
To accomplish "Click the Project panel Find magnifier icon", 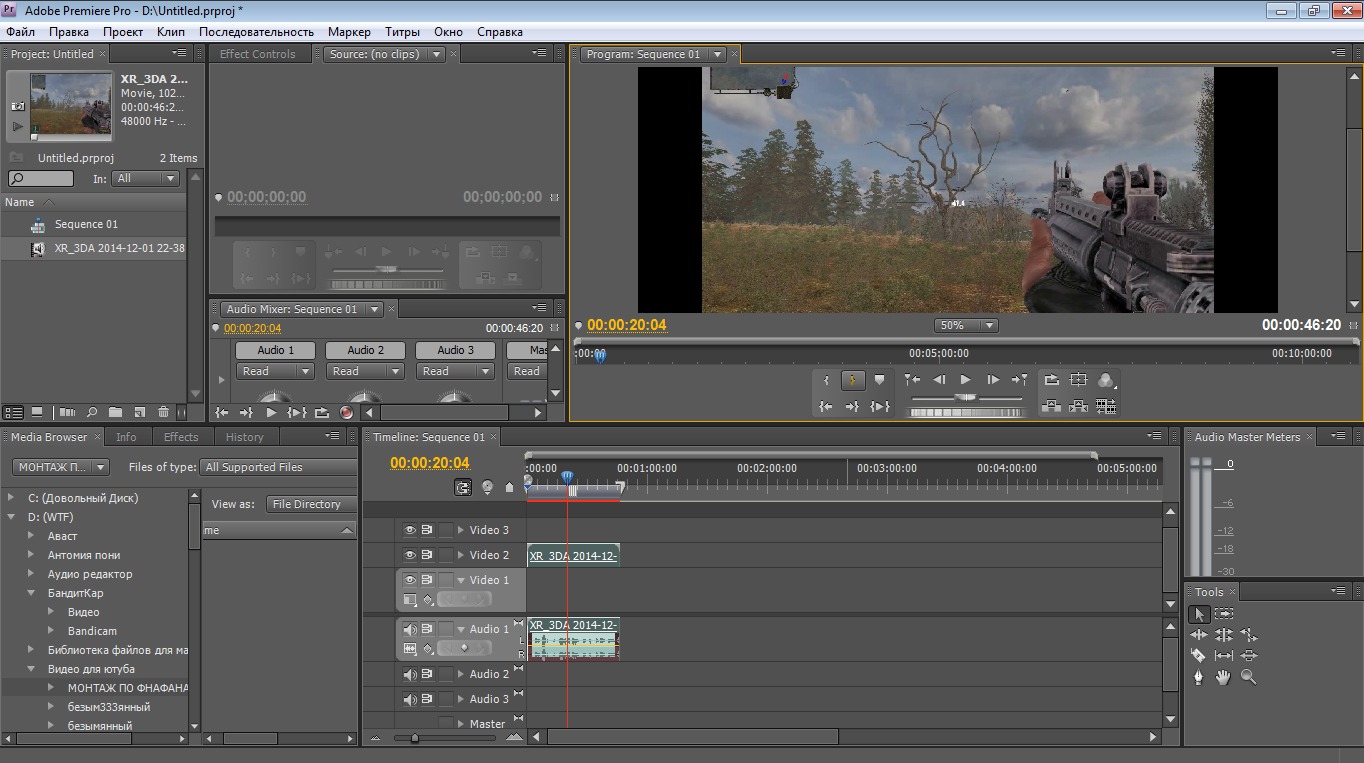I will click(91, 412).
